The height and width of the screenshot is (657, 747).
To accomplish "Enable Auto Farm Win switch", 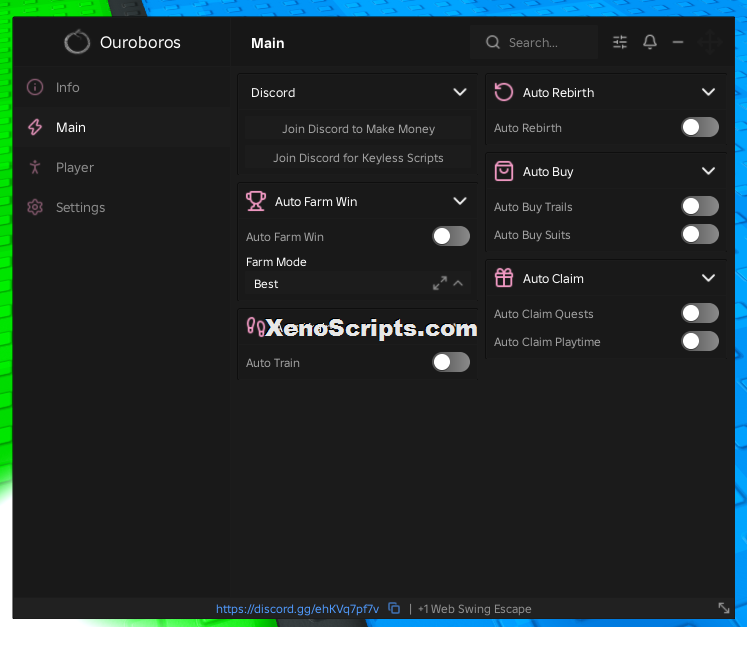I will coord(451,236).
